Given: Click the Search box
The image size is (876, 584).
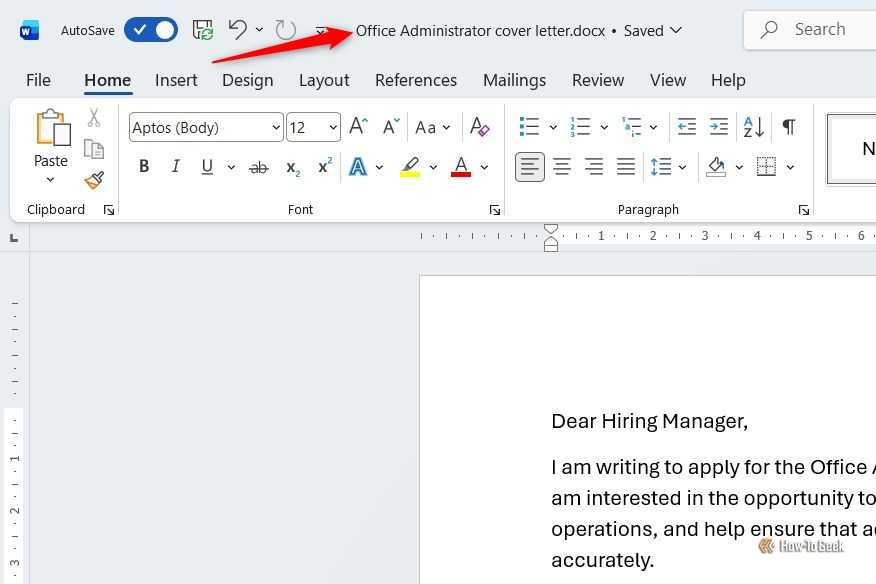Looking at the screenshot, I should click(x=810, y=30).
